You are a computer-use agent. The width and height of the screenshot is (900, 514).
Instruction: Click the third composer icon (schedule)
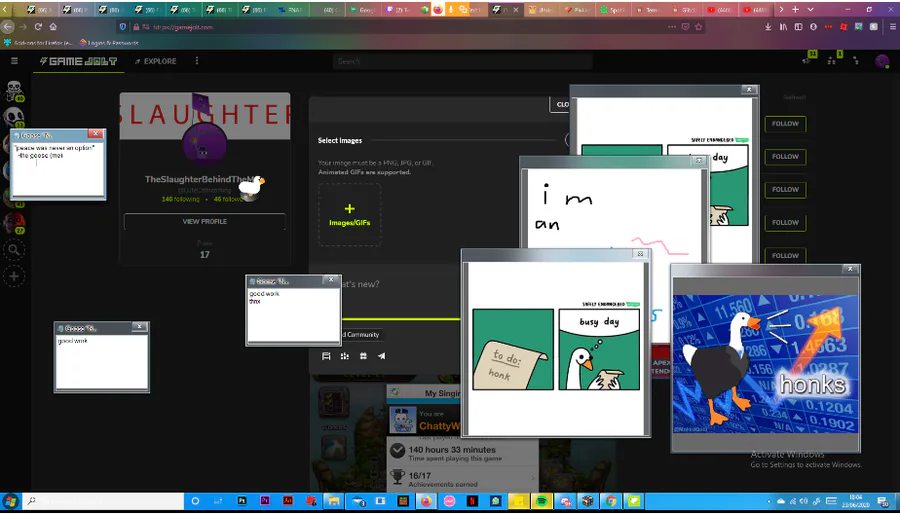(x=363, y=356)
